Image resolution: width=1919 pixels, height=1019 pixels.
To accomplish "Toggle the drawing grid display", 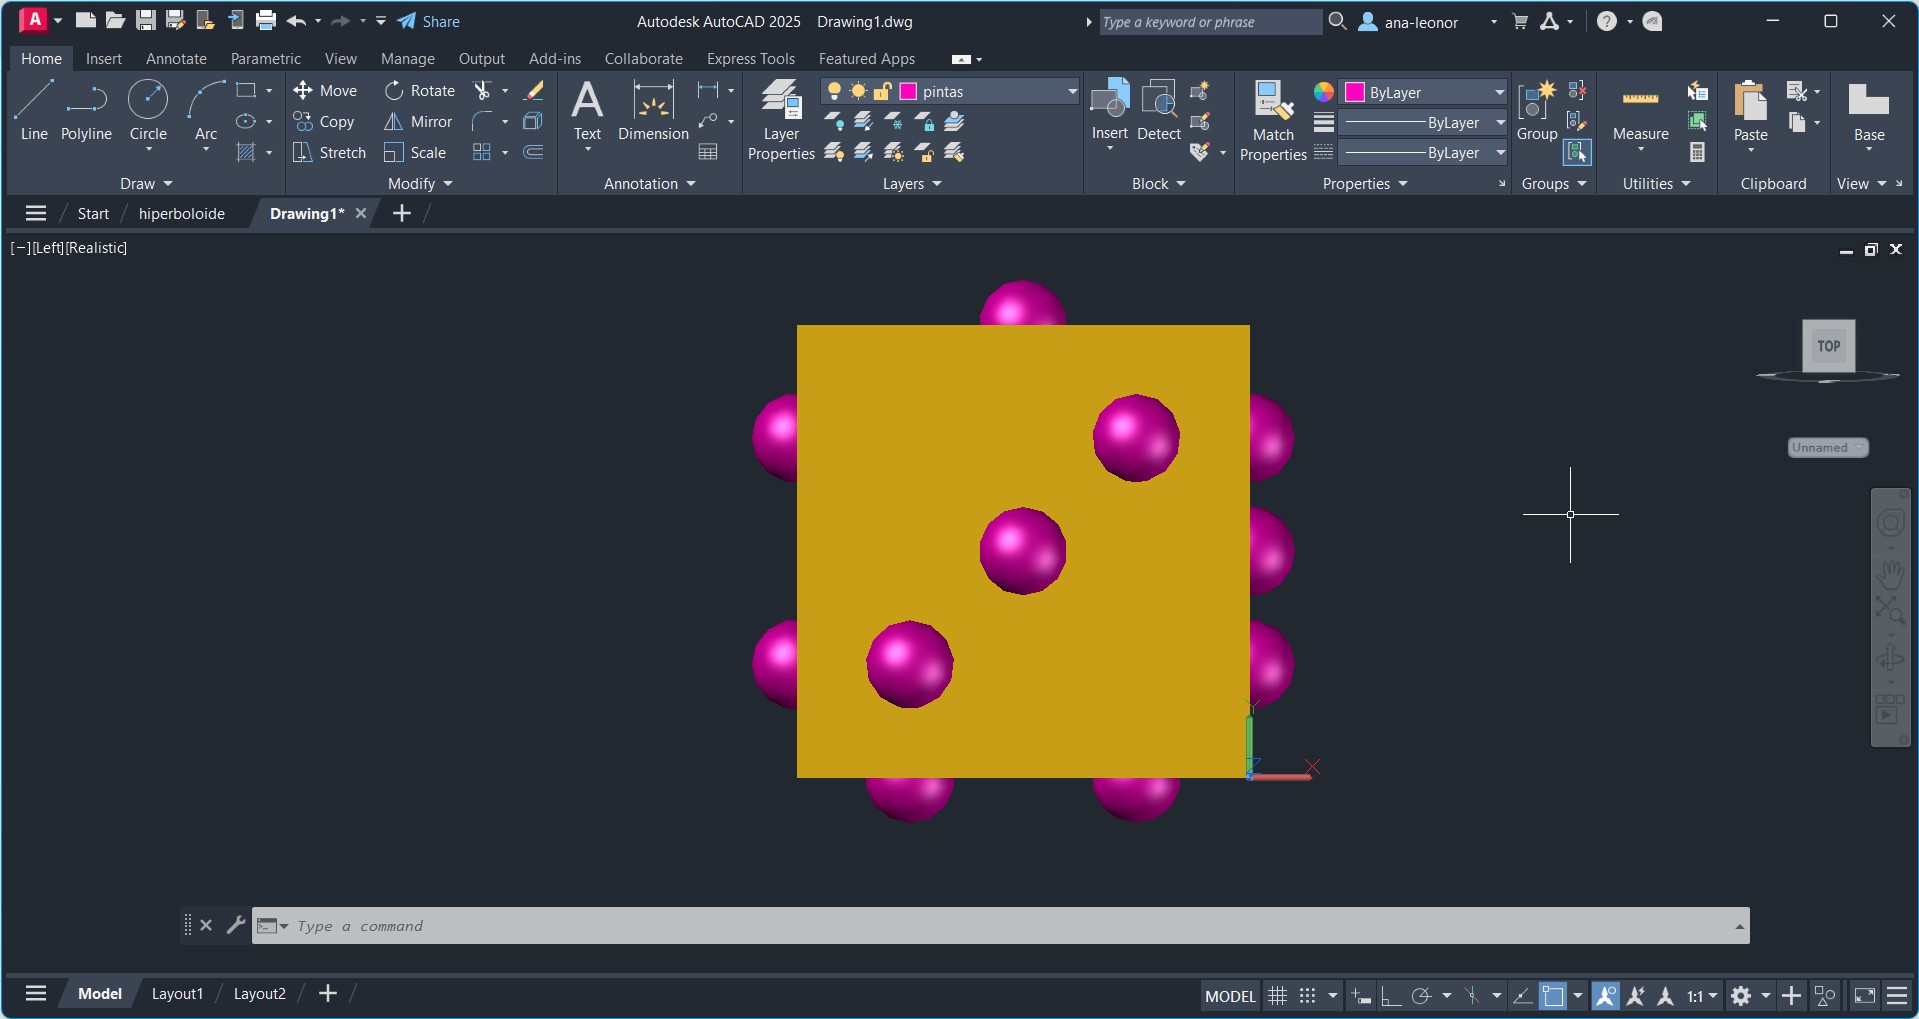I will click(1277, 996).
